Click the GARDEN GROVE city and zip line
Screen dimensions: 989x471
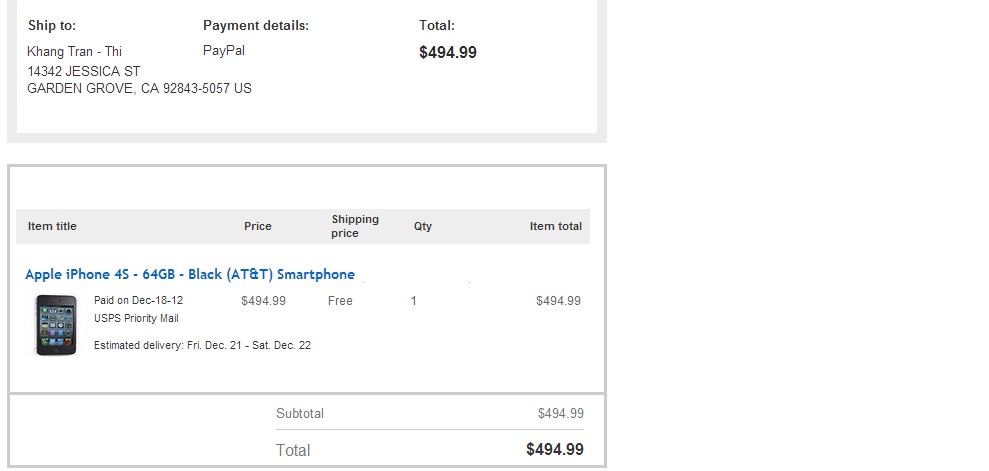pos(139,88)
